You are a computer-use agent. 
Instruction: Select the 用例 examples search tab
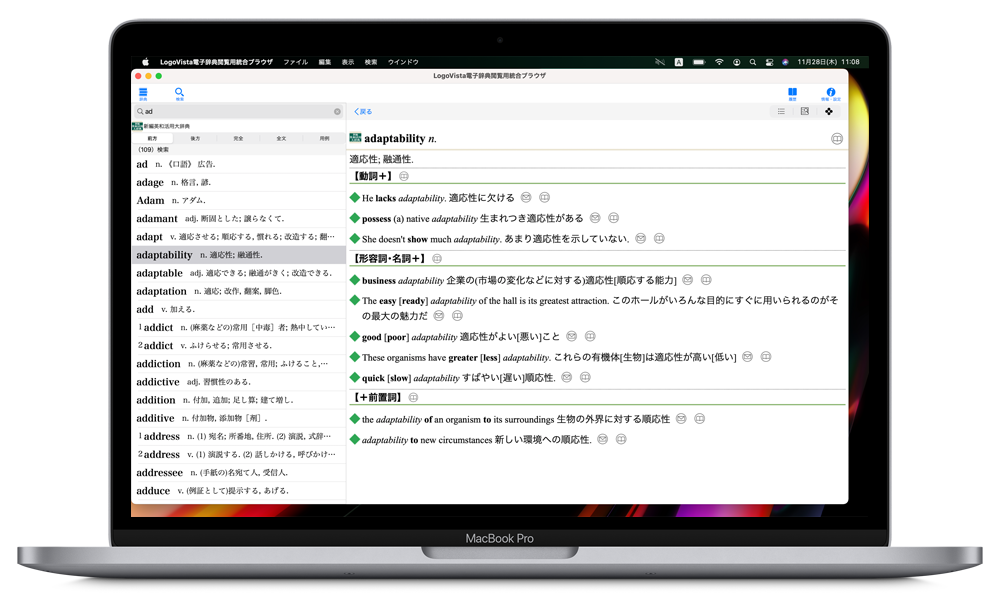(325, 138)
